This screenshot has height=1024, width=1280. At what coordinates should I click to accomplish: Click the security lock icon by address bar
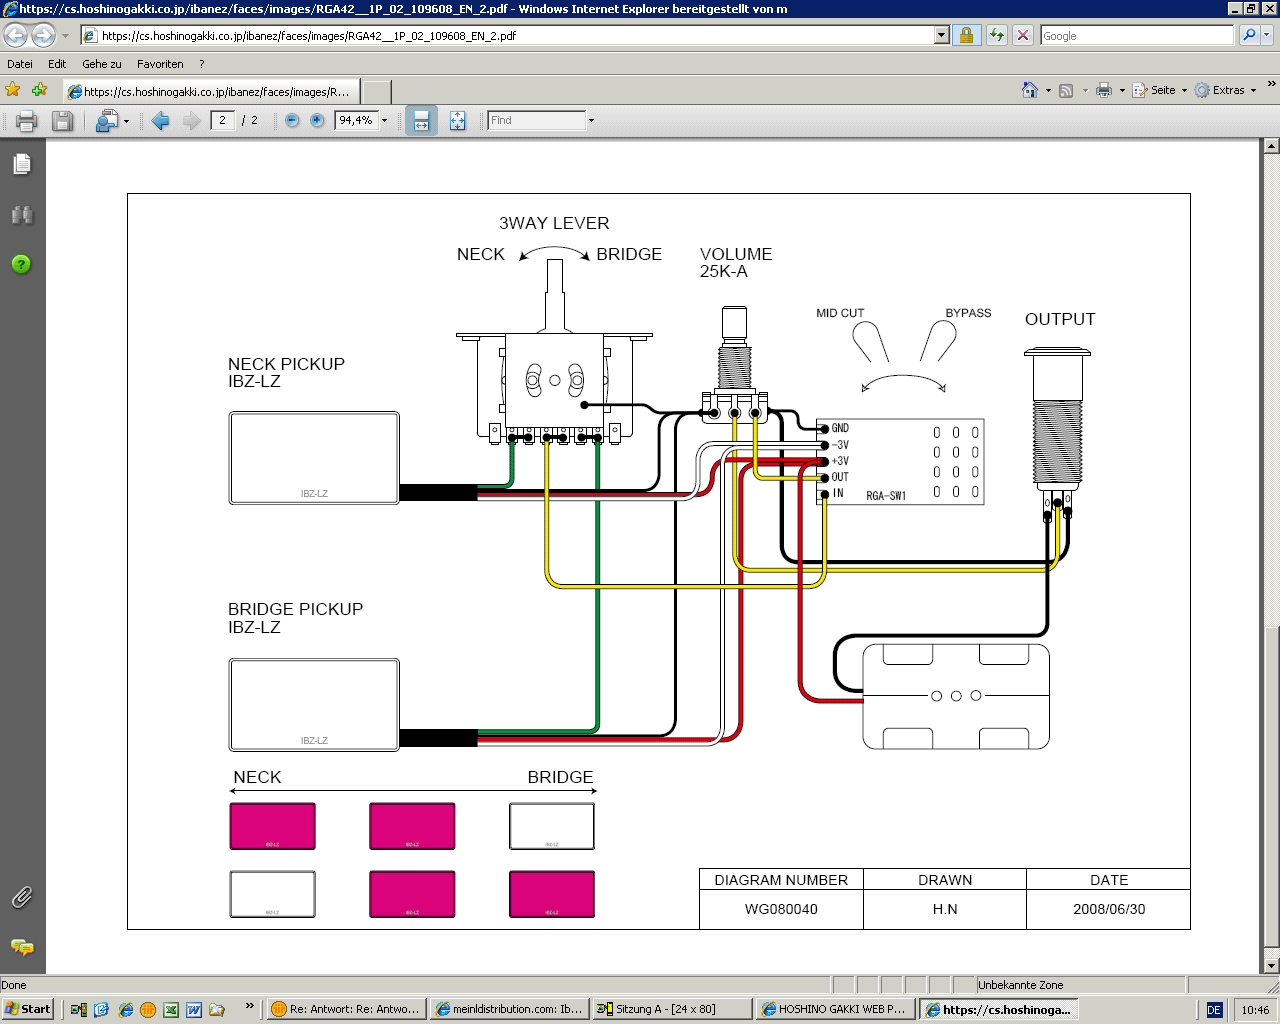point(966,36)
